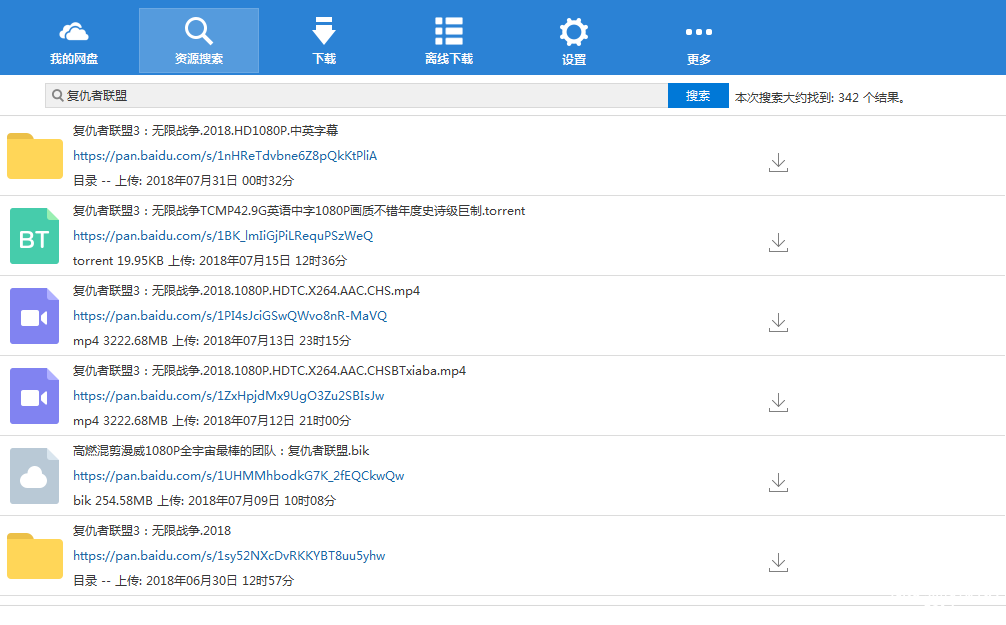Screen dimensions: 1006x625
Task: Click the grey cloud bik file icon
Action: [35, 476]
